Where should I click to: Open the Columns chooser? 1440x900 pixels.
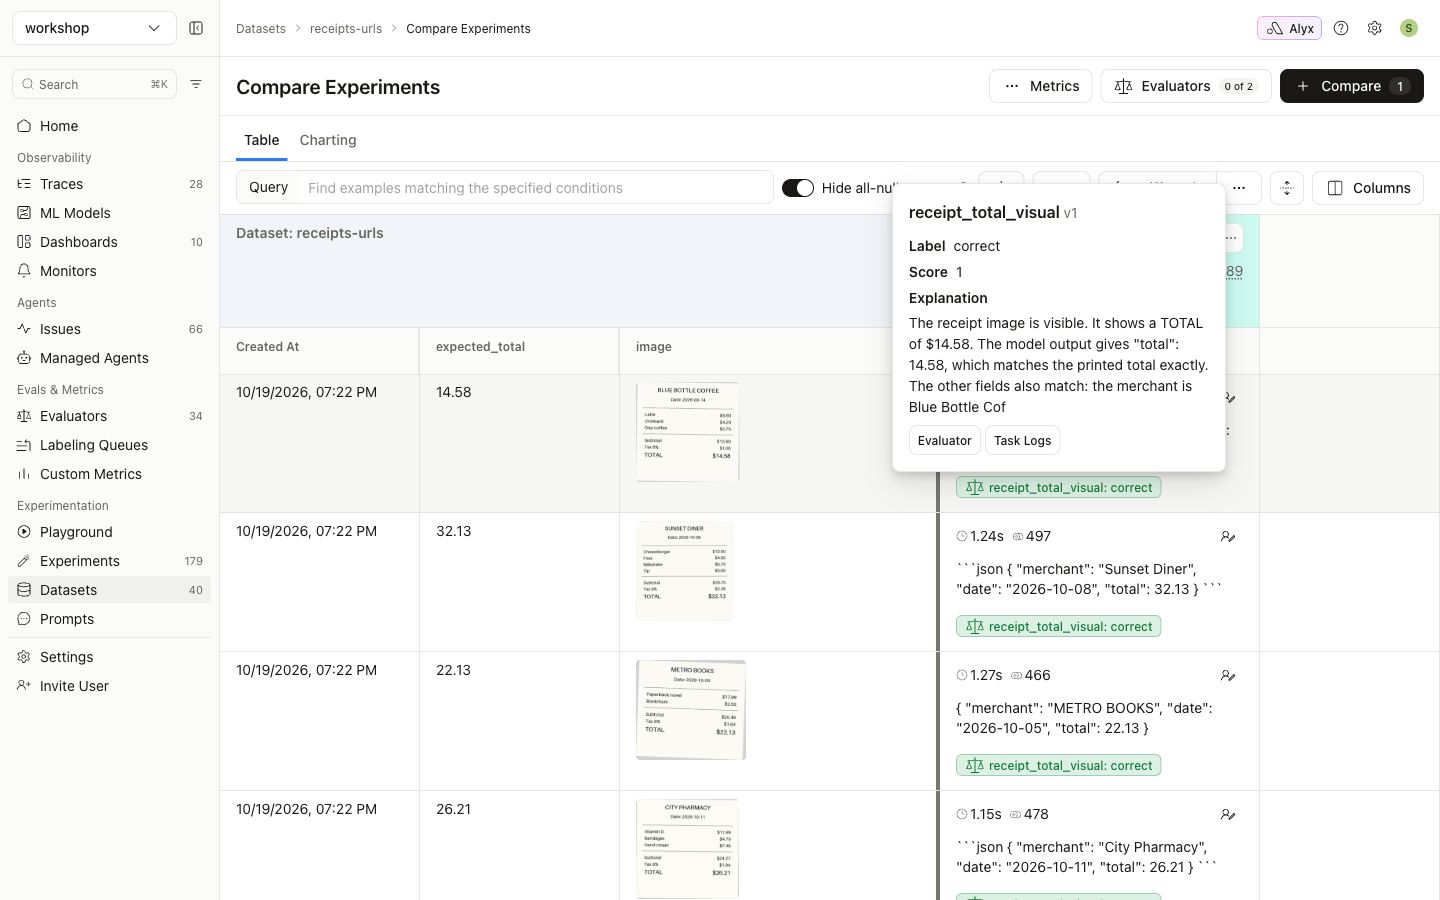(1368, 188)
